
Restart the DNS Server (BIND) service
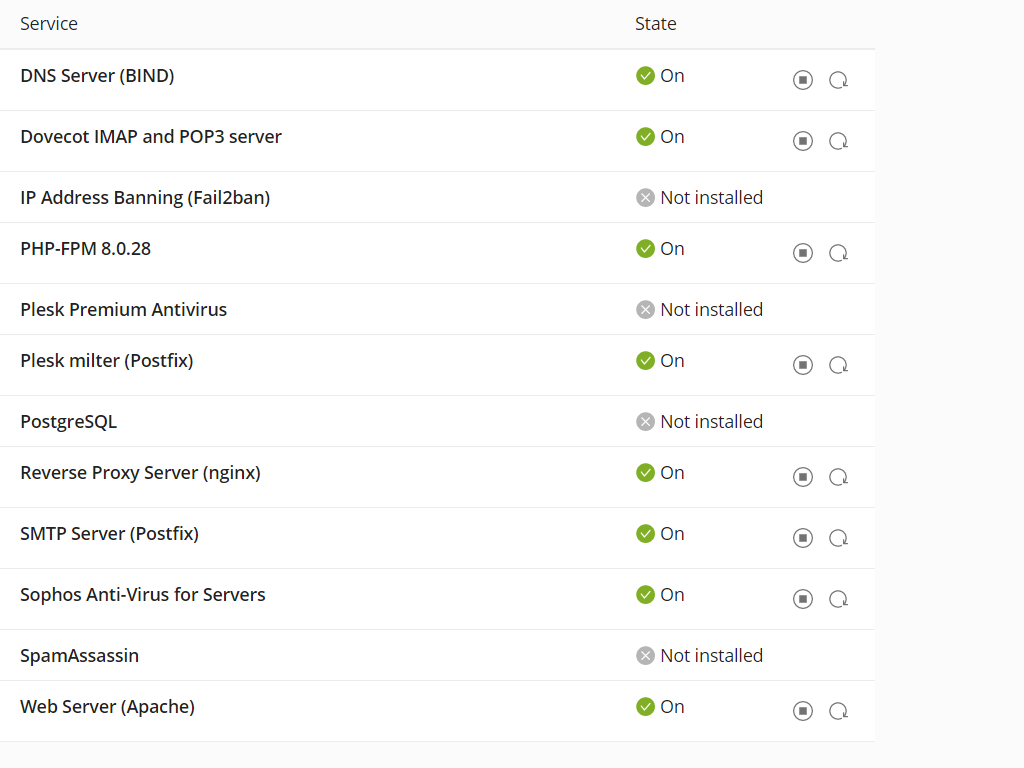(x=838, y=79)
